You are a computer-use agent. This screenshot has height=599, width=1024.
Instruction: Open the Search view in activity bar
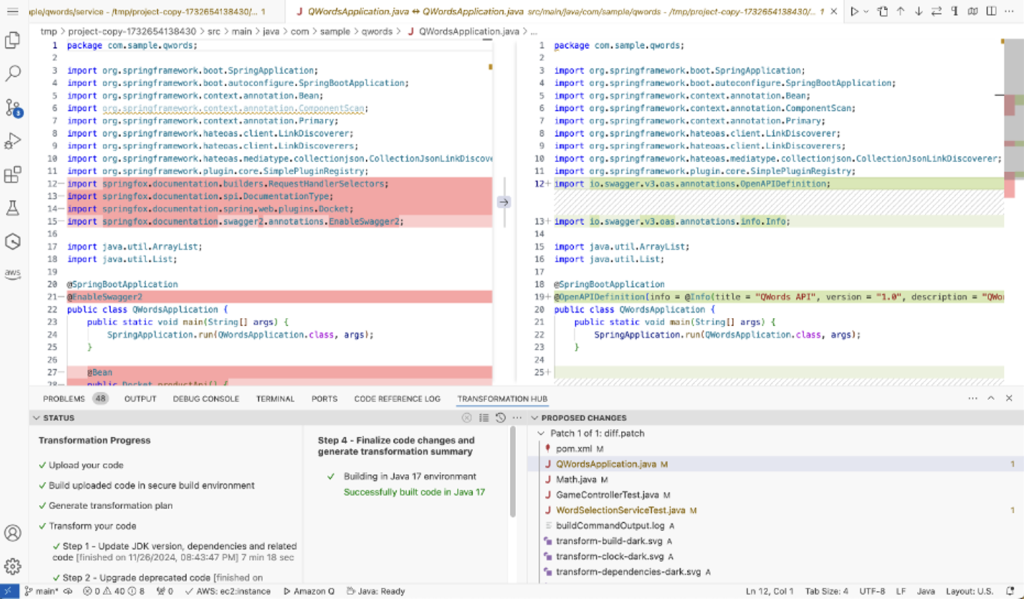[x=14, y=74]
